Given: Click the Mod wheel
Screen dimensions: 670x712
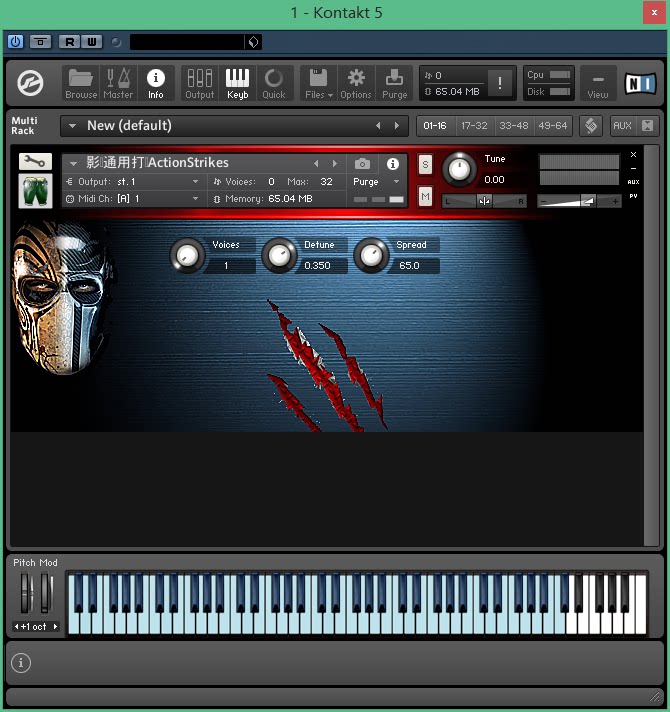Looking at the screenshot, I should tap(46, 592).
